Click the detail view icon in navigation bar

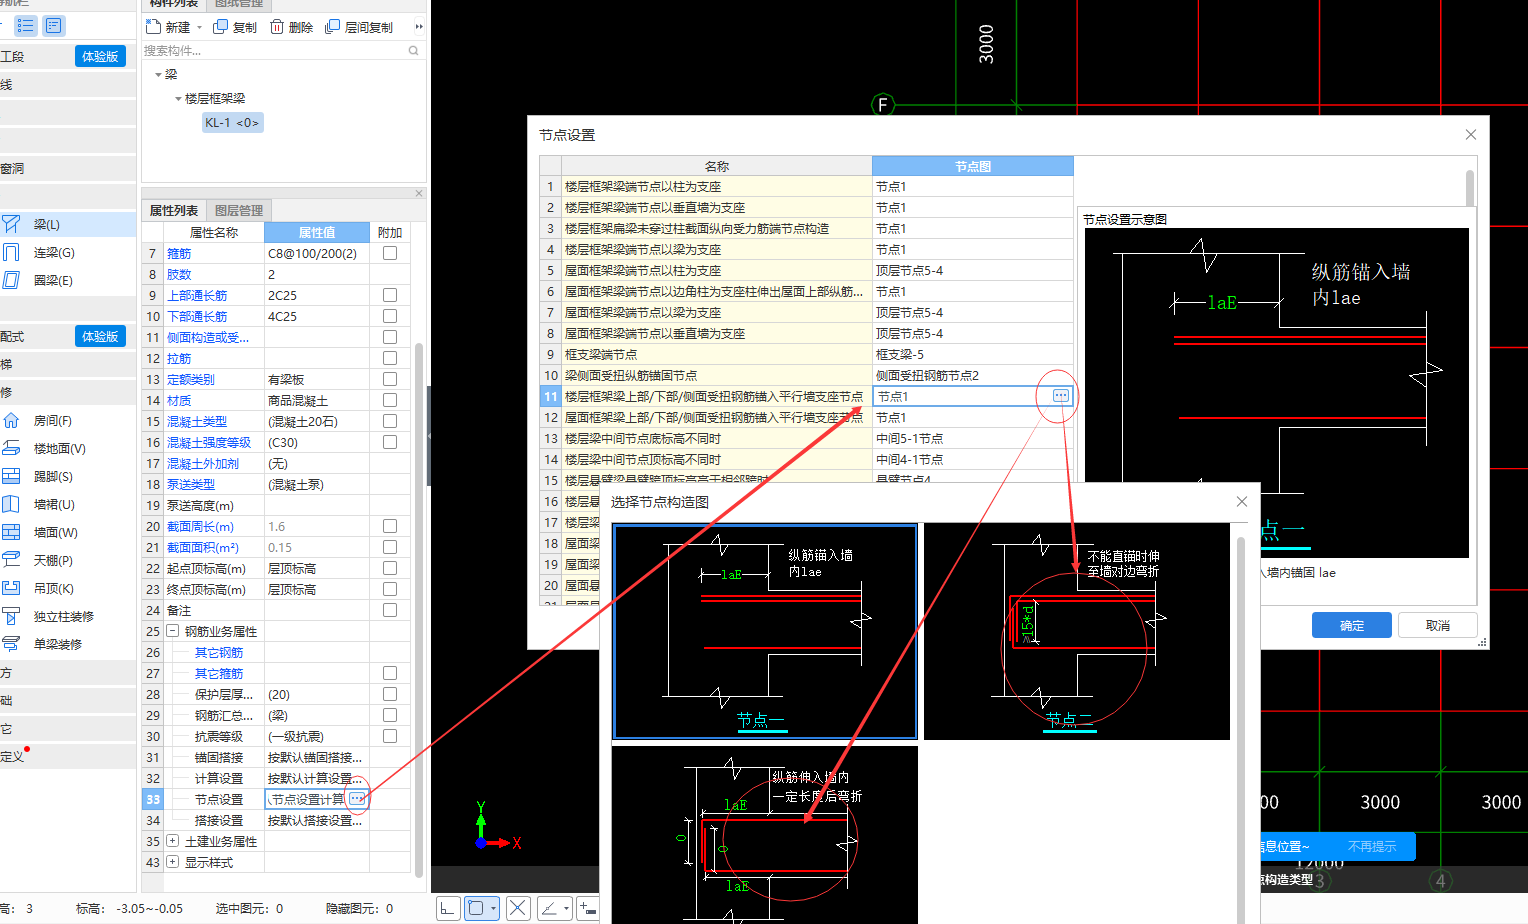click(54, 26)
